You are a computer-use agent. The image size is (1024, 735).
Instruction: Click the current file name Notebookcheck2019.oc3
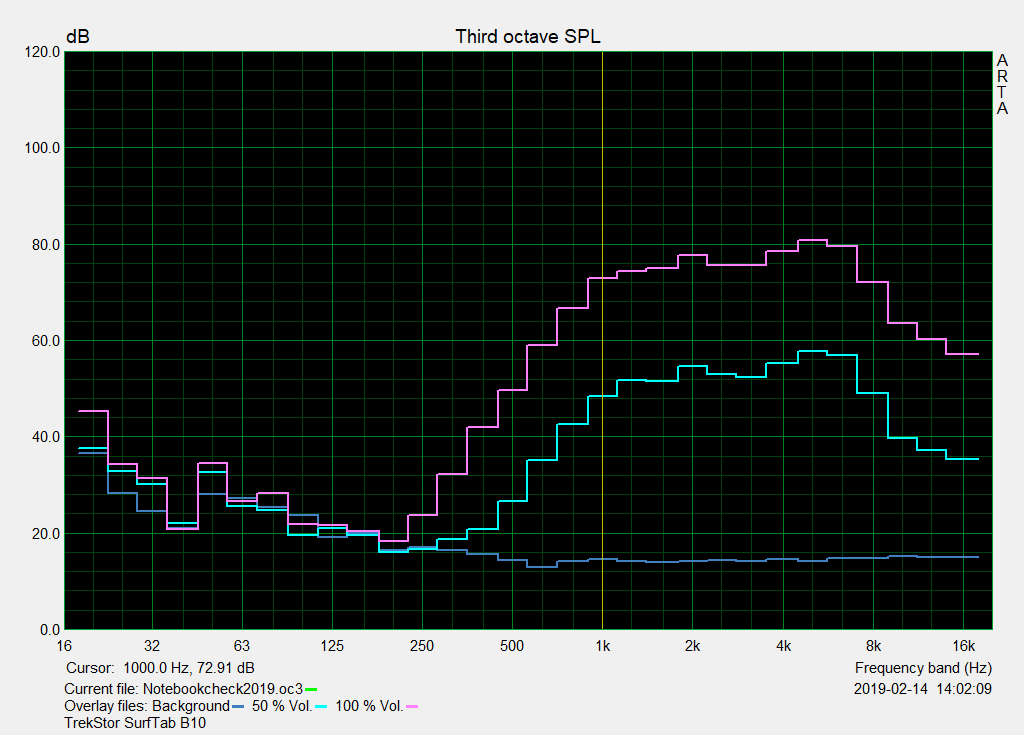point(223,689)
